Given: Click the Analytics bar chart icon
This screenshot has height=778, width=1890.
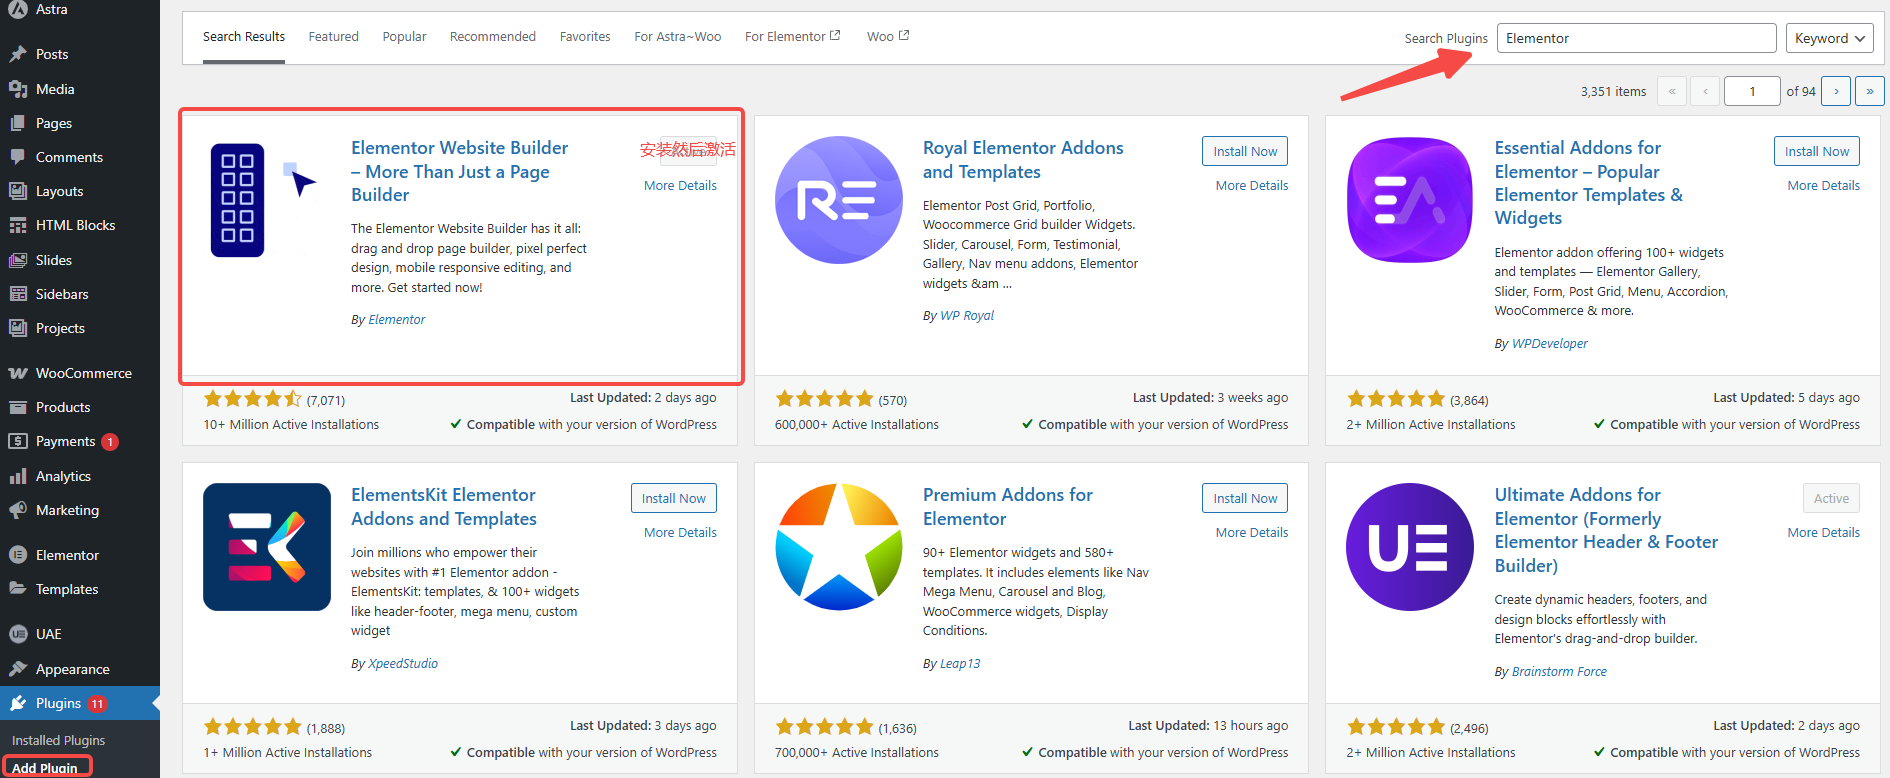Looking at the screenshot, I should (18, 476).
